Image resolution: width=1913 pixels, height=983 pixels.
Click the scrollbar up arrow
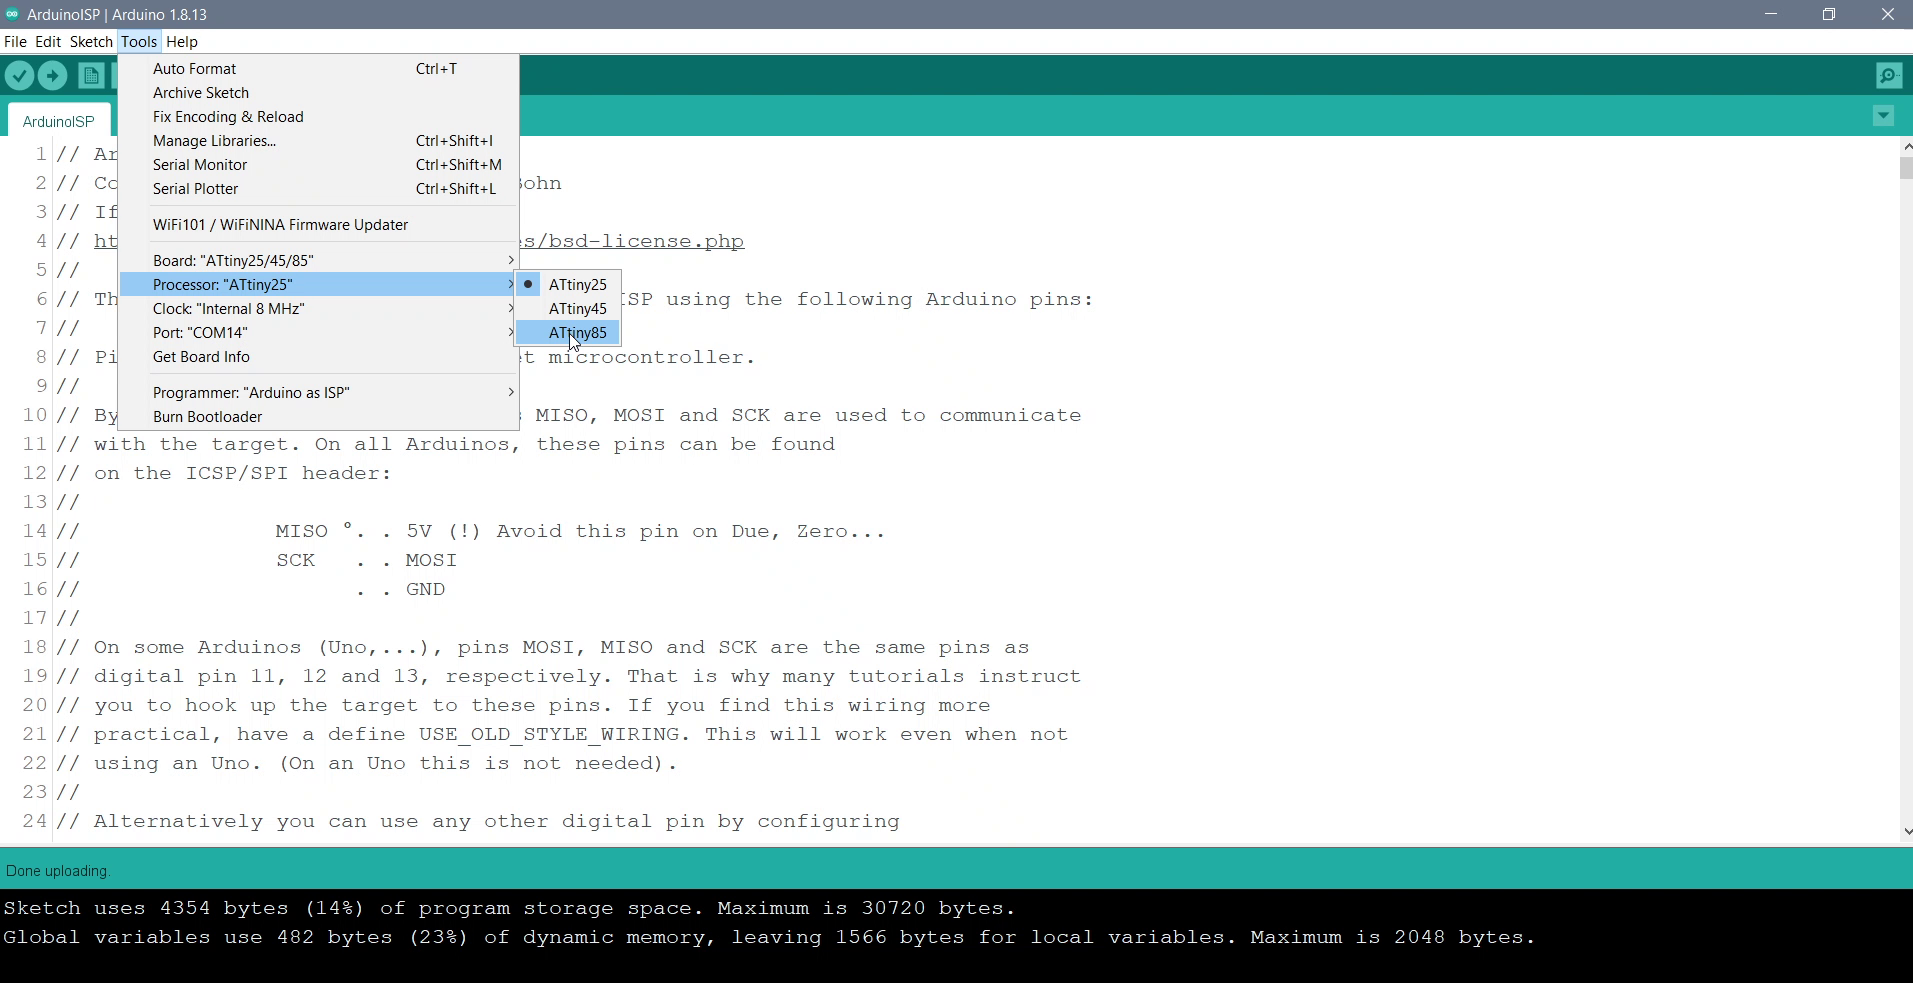click(1906, 146)
